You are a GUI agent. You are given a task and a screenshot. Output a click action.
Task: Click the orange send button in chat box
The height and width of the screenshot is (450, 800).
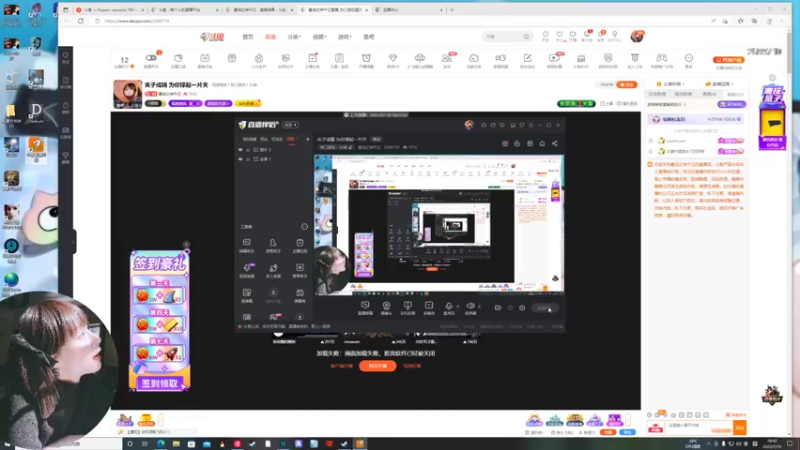click(740, 428)
